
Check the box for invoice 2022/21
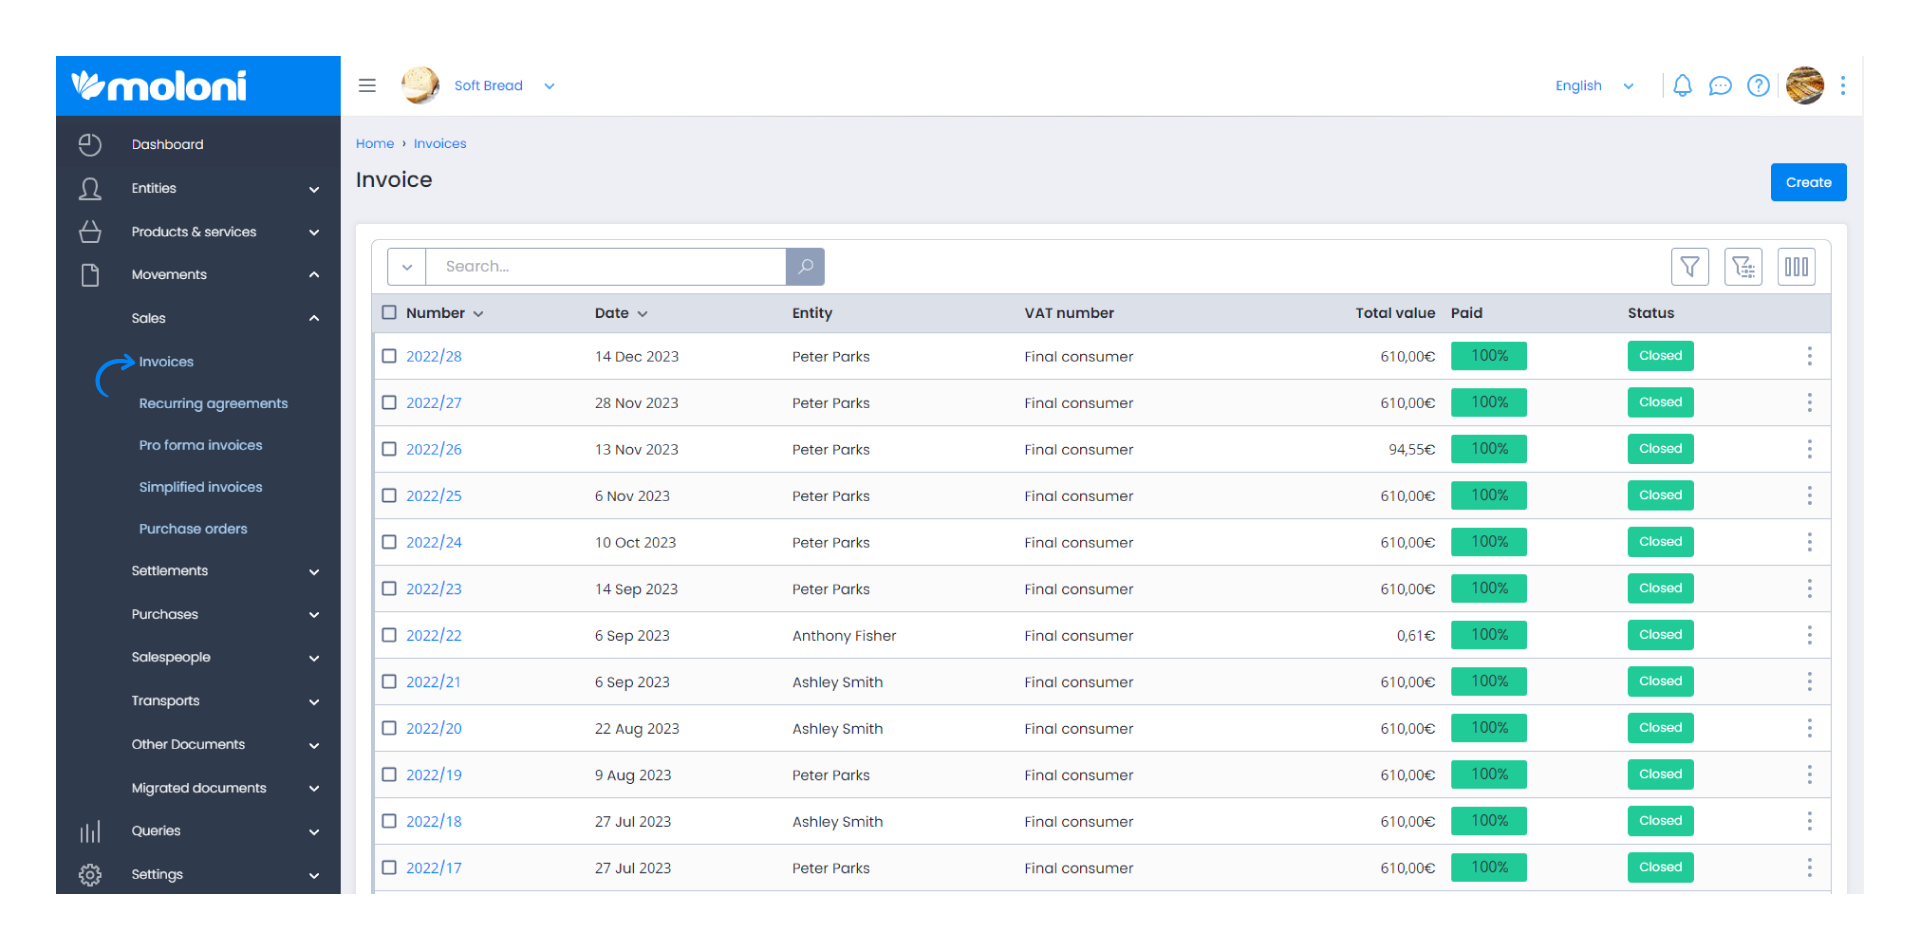pyautogui.click(x=389, y=682)
